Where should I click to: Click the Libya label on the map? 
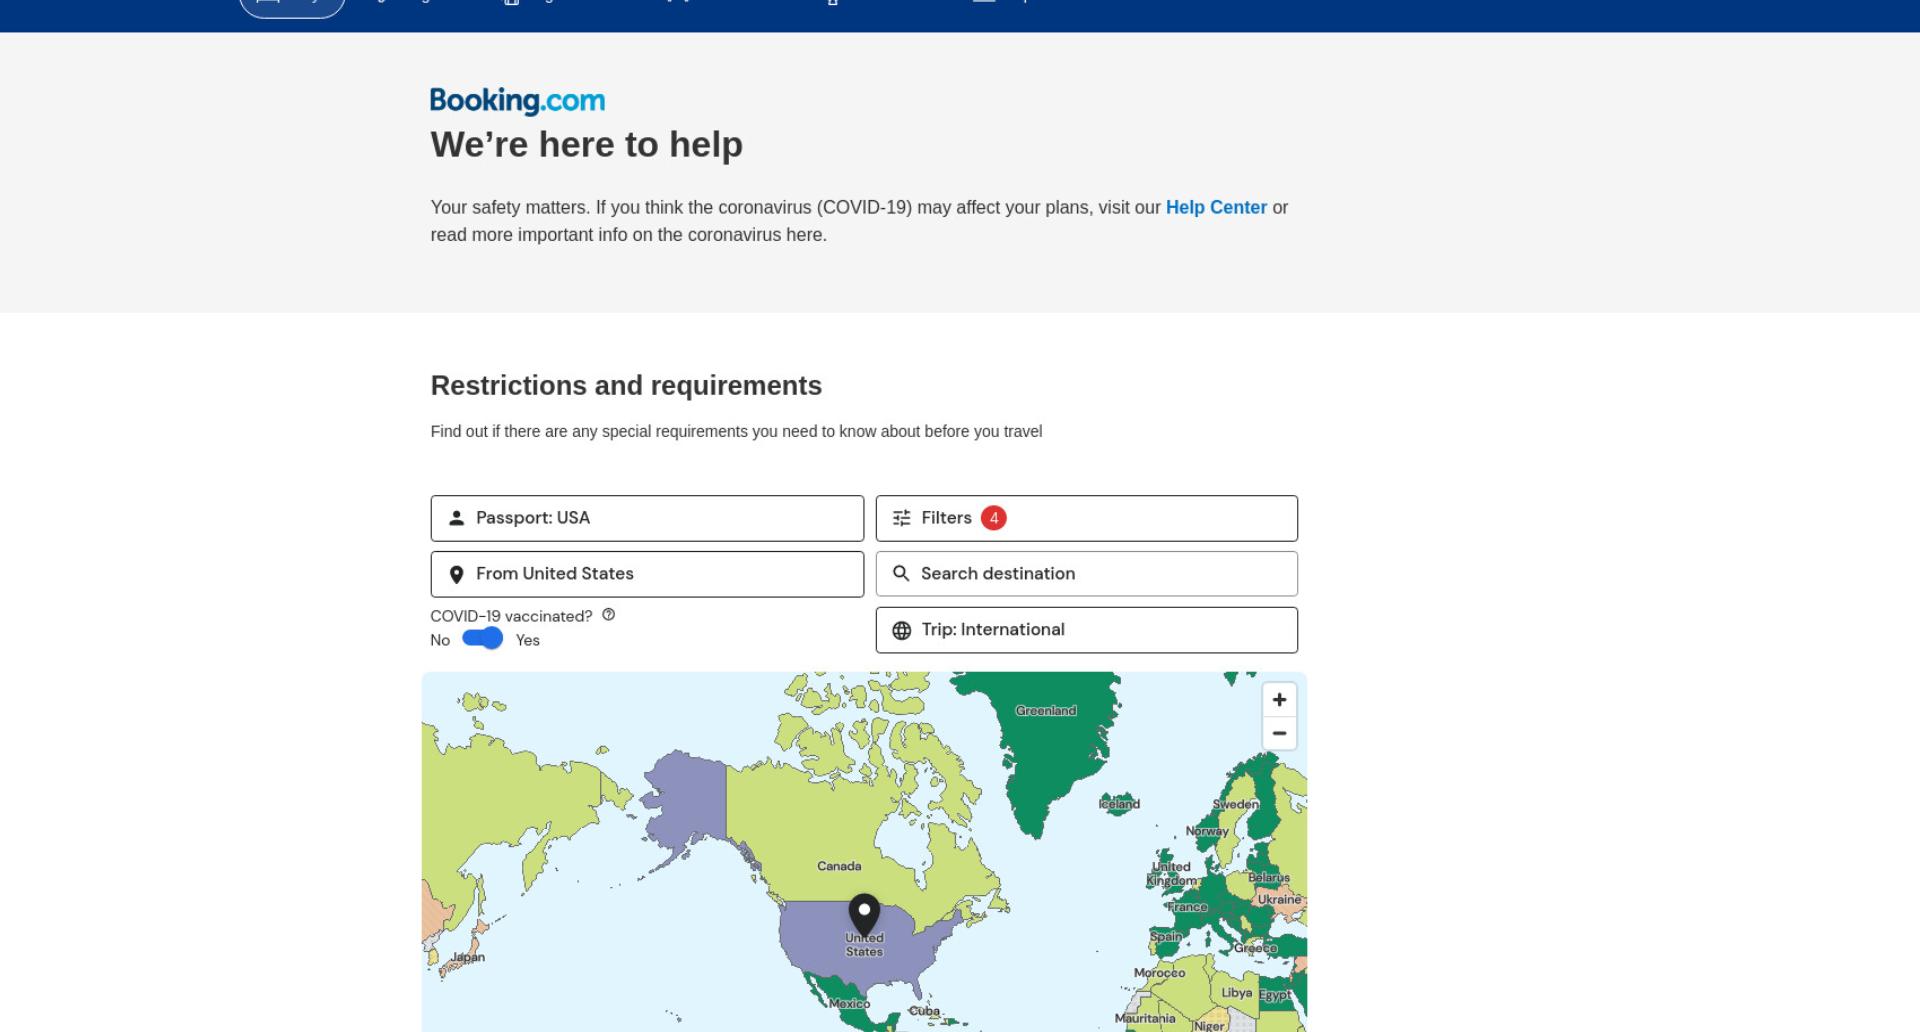1237,993
